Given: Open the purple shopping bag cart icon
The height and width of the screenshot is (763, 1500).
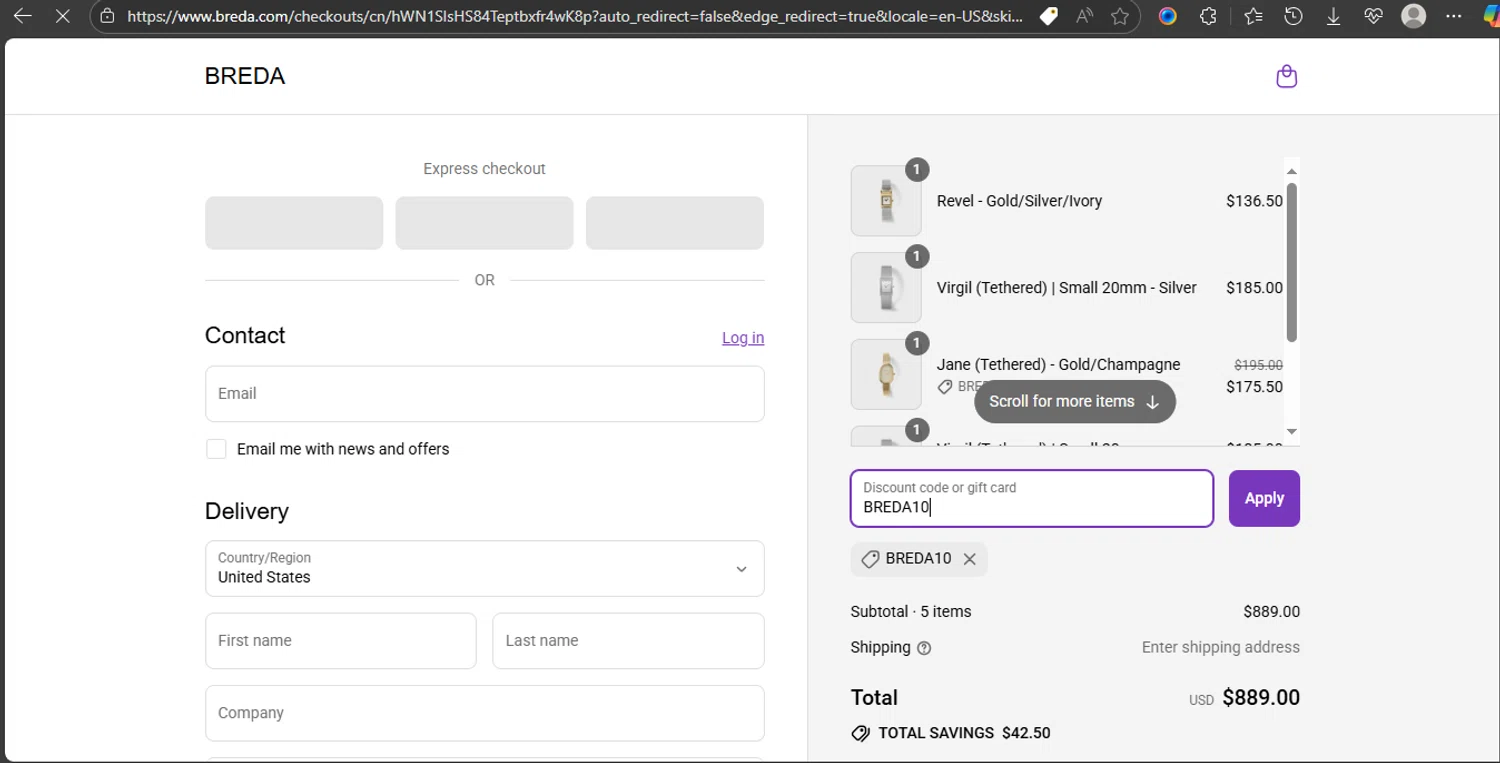Looking at the screenshot, I should point(1287,77).
